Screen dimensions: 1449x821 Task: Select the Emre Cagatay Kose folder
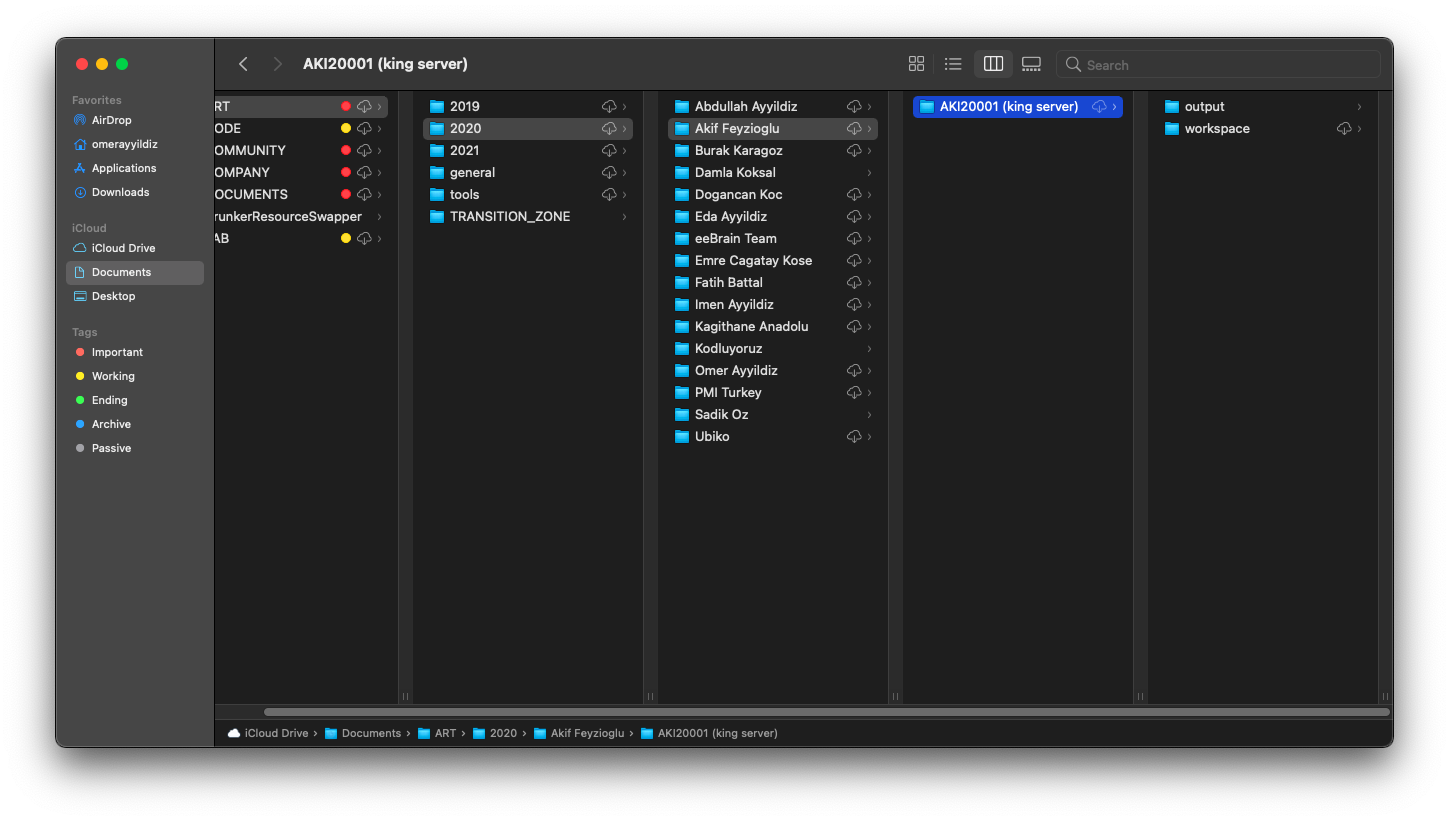click(x=773, y=260)
